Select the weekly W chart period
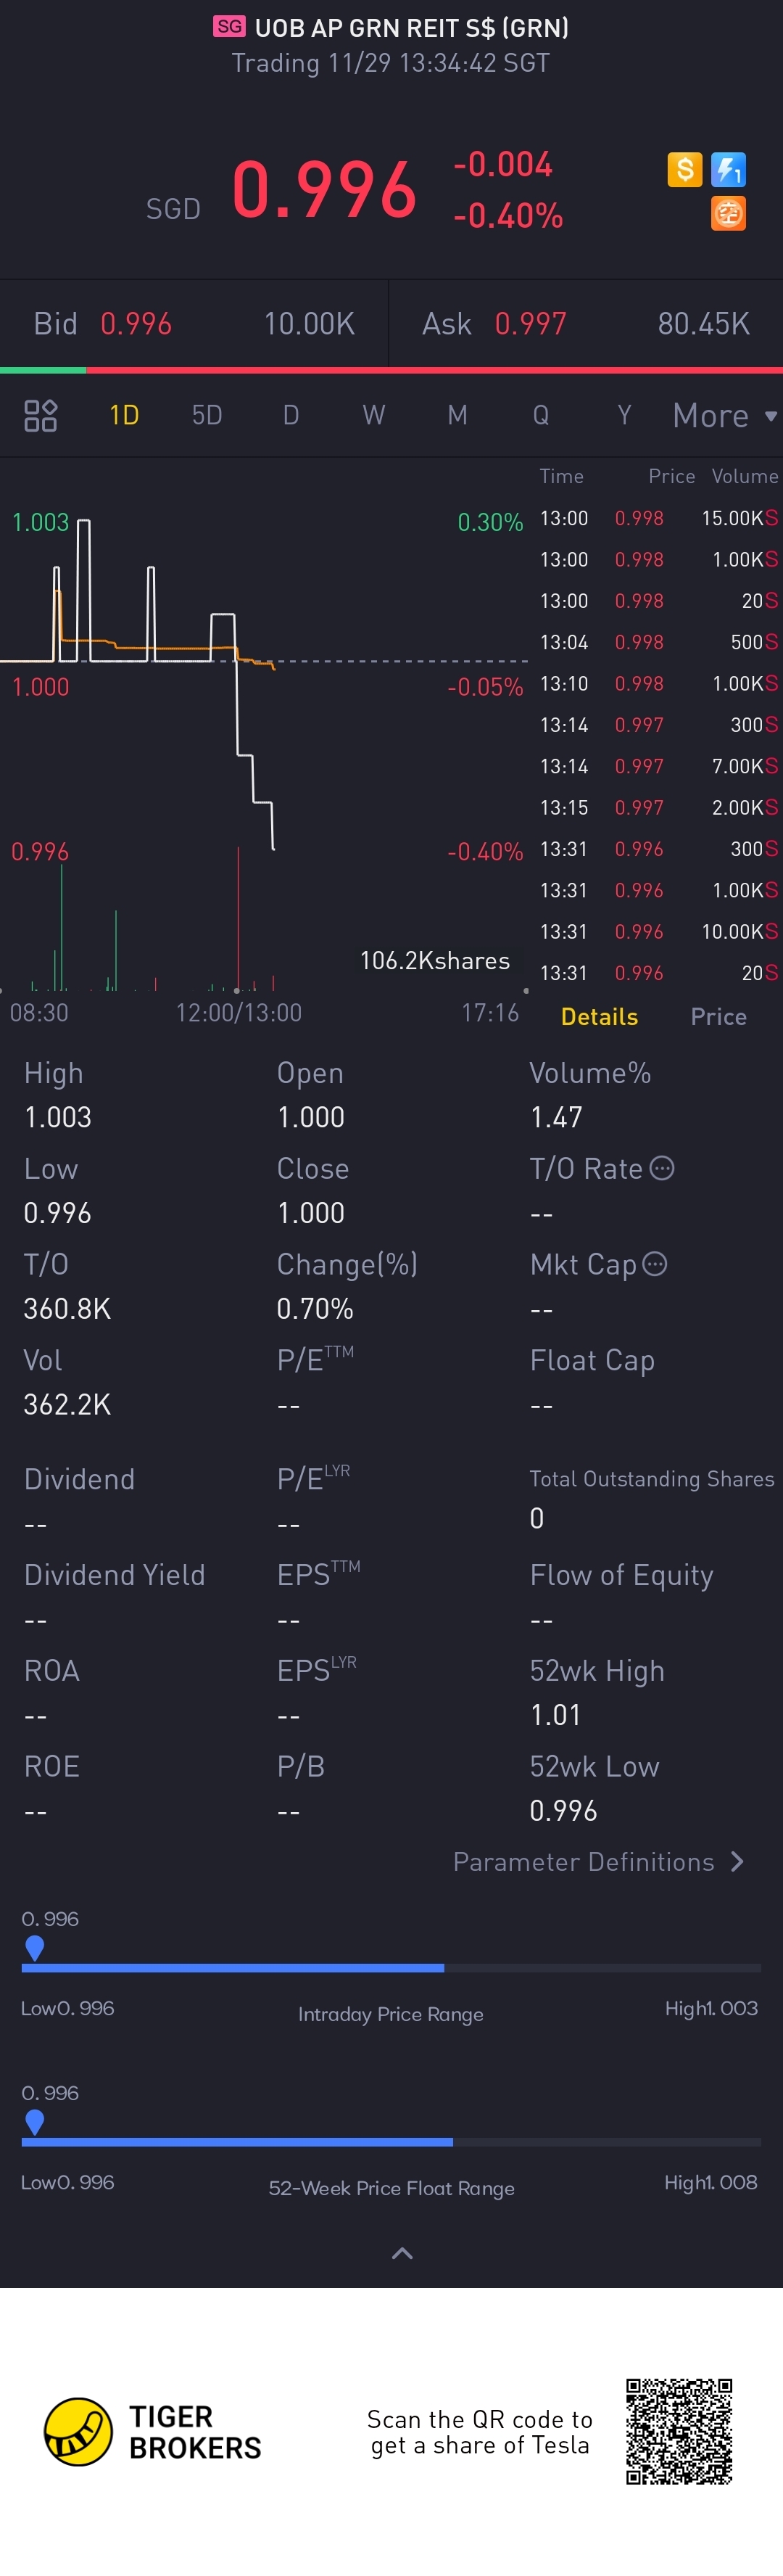This screenshot has height=2576, width=783. pos(374,415)
